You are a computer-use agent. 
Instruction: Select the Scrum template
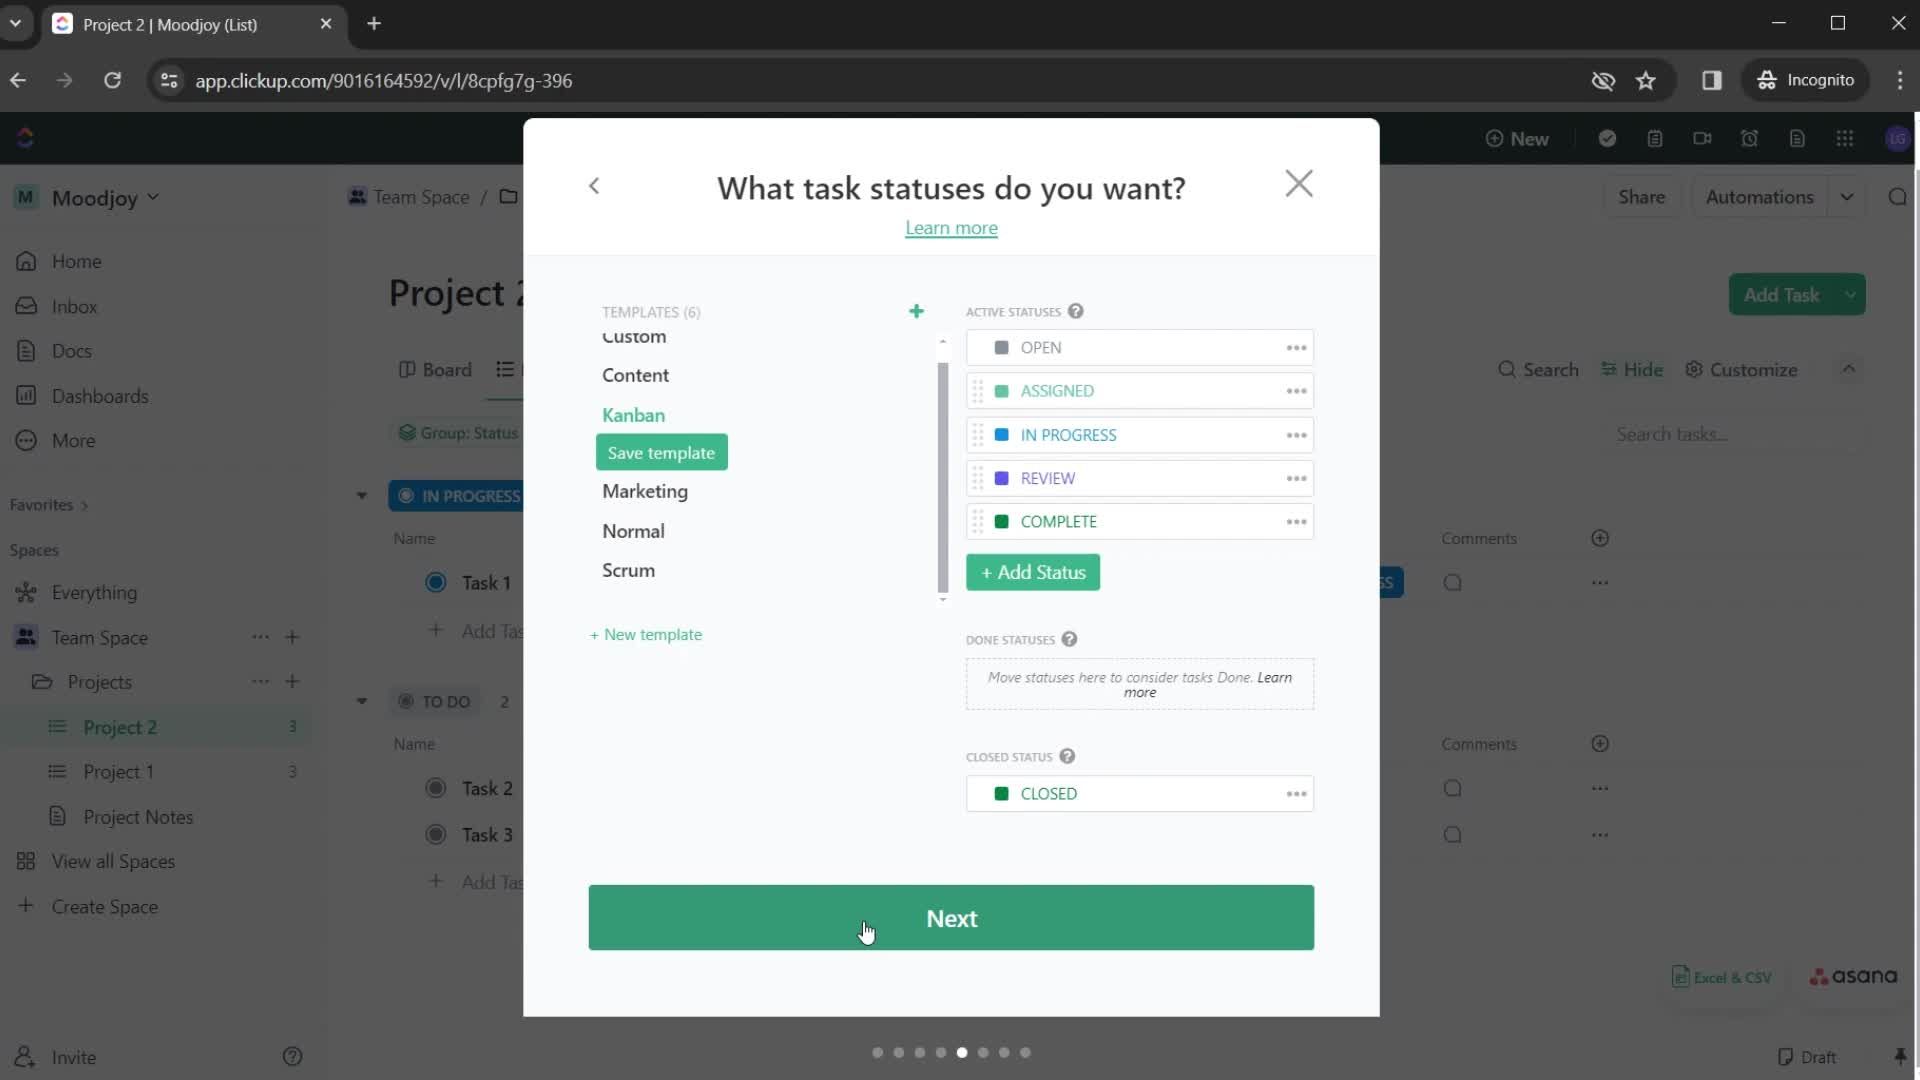[x=628, y=570]
